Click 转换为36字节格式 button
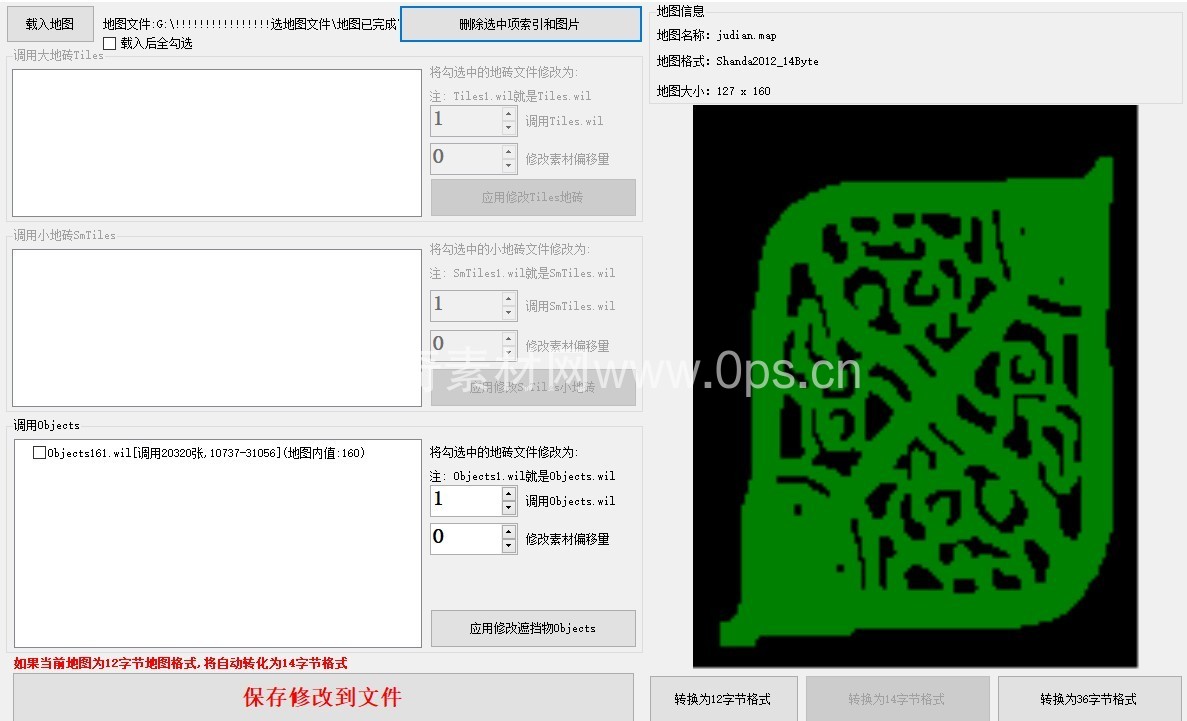The width and height of the screenshot is (1187, 721). click(x=1088, y=699)
